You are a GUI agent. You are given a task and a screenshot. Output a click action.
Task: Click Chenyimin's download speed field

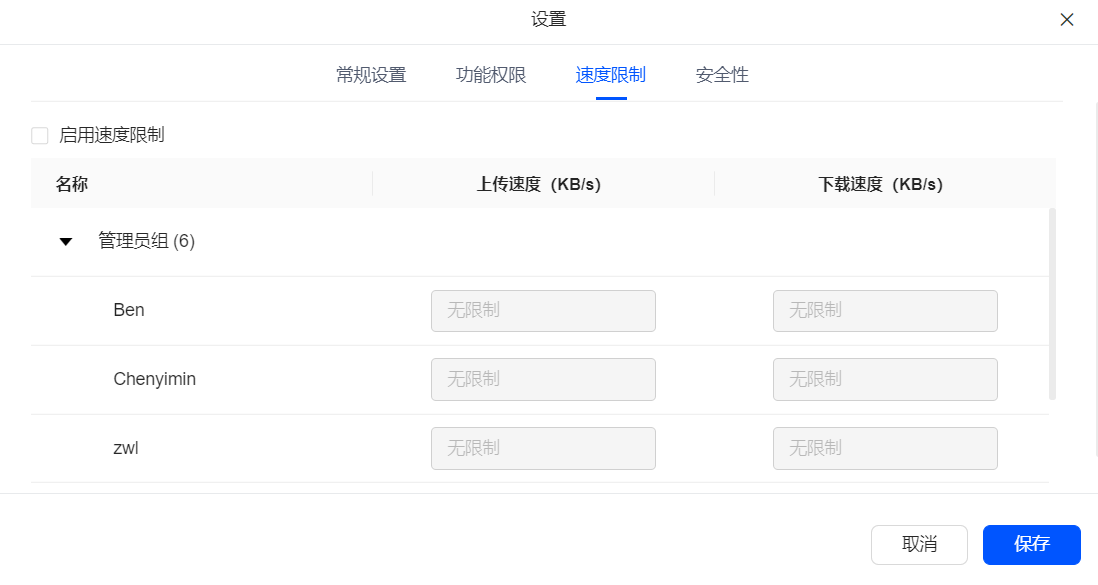(x=885, y=379)
